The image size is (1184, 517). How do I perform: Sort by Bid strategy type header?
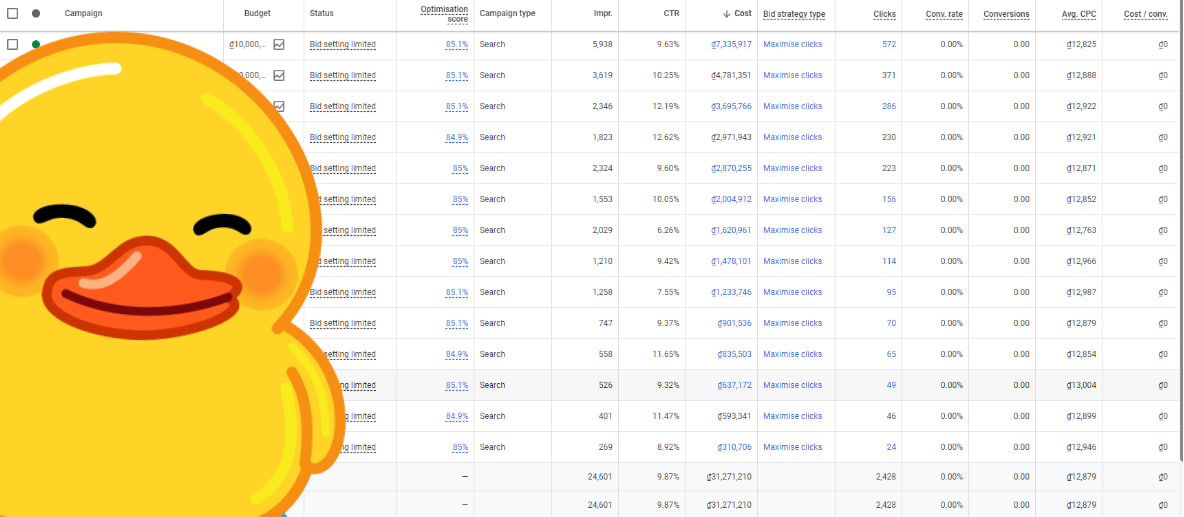click(x=794, y=14)
